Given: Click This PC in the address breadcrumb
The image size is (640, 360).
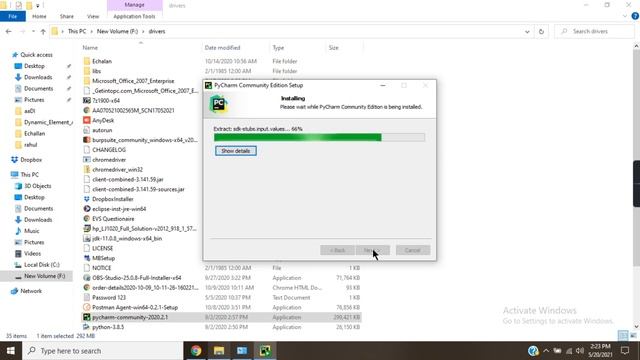Looking at the screenshot, I should (77, 31).
